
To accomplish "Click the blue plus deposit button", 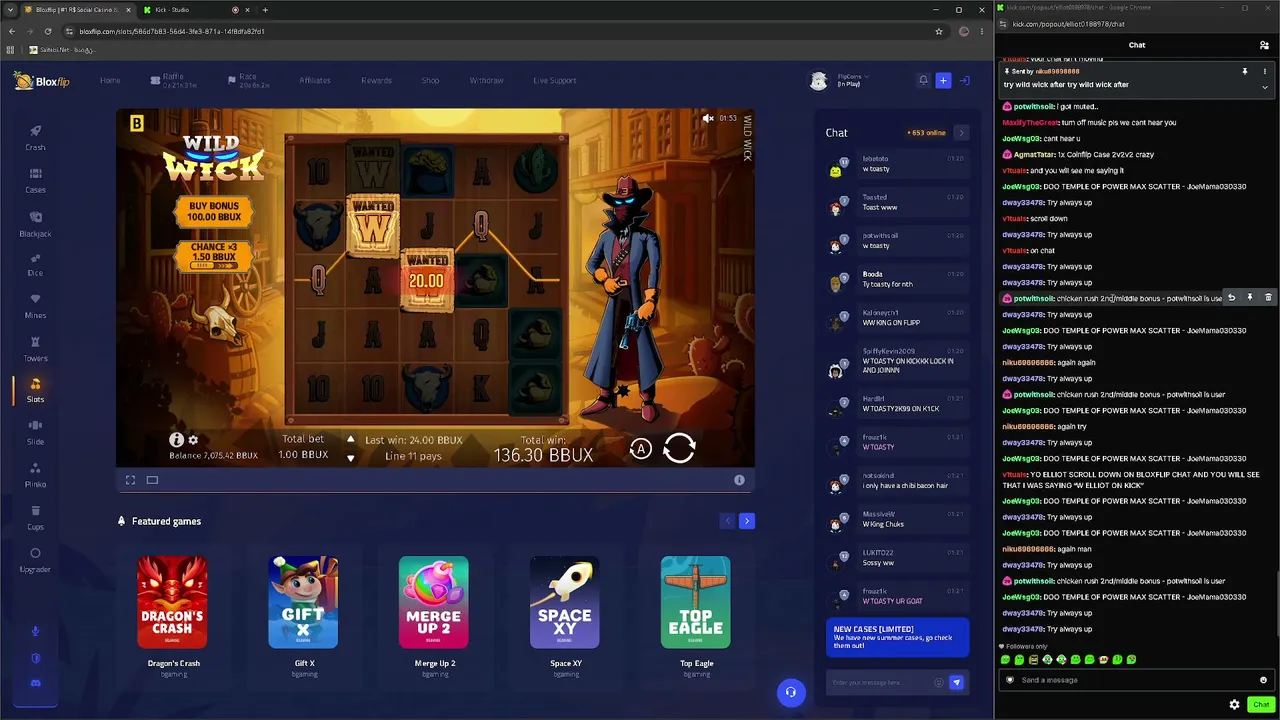I will coord(943,80).
